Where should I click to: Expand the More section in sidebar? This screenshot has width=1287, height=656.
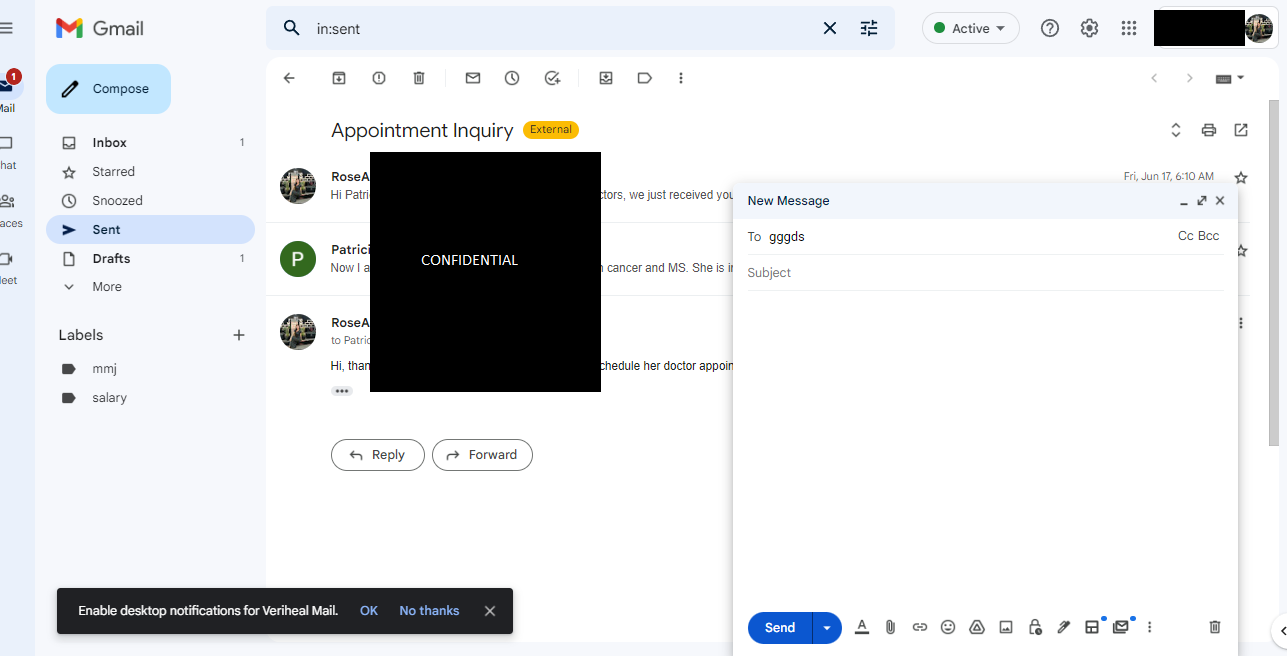click(107, 286)
